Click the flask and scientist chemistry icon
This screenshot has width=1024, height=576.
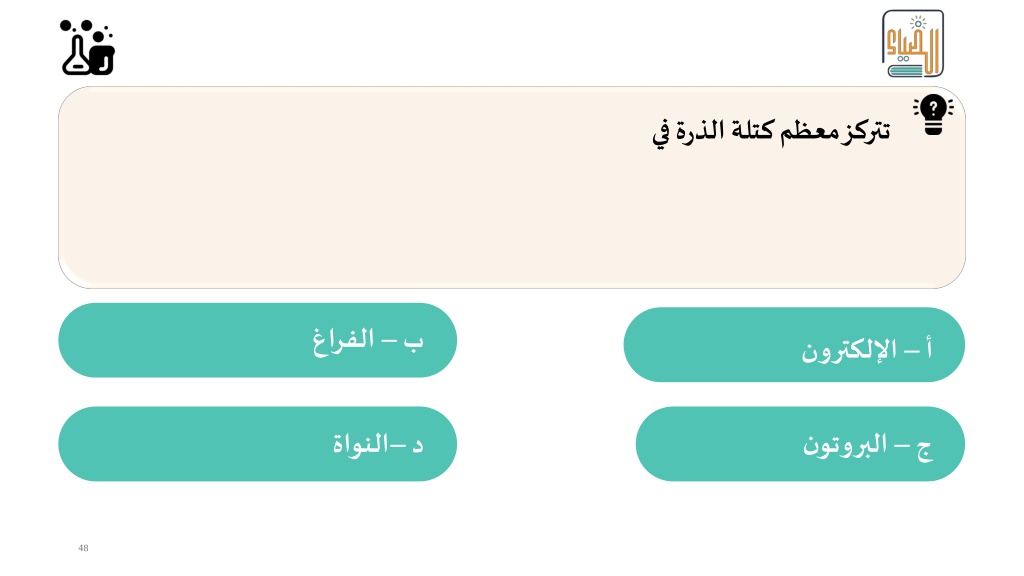click(x=88, y=48)
